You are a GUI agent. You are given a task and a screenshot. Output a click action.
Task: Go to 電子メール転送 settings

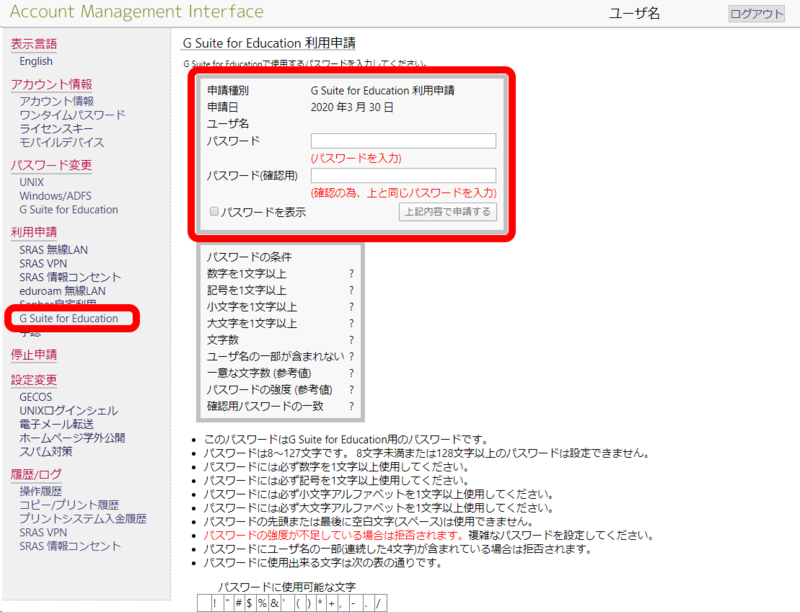57,424
